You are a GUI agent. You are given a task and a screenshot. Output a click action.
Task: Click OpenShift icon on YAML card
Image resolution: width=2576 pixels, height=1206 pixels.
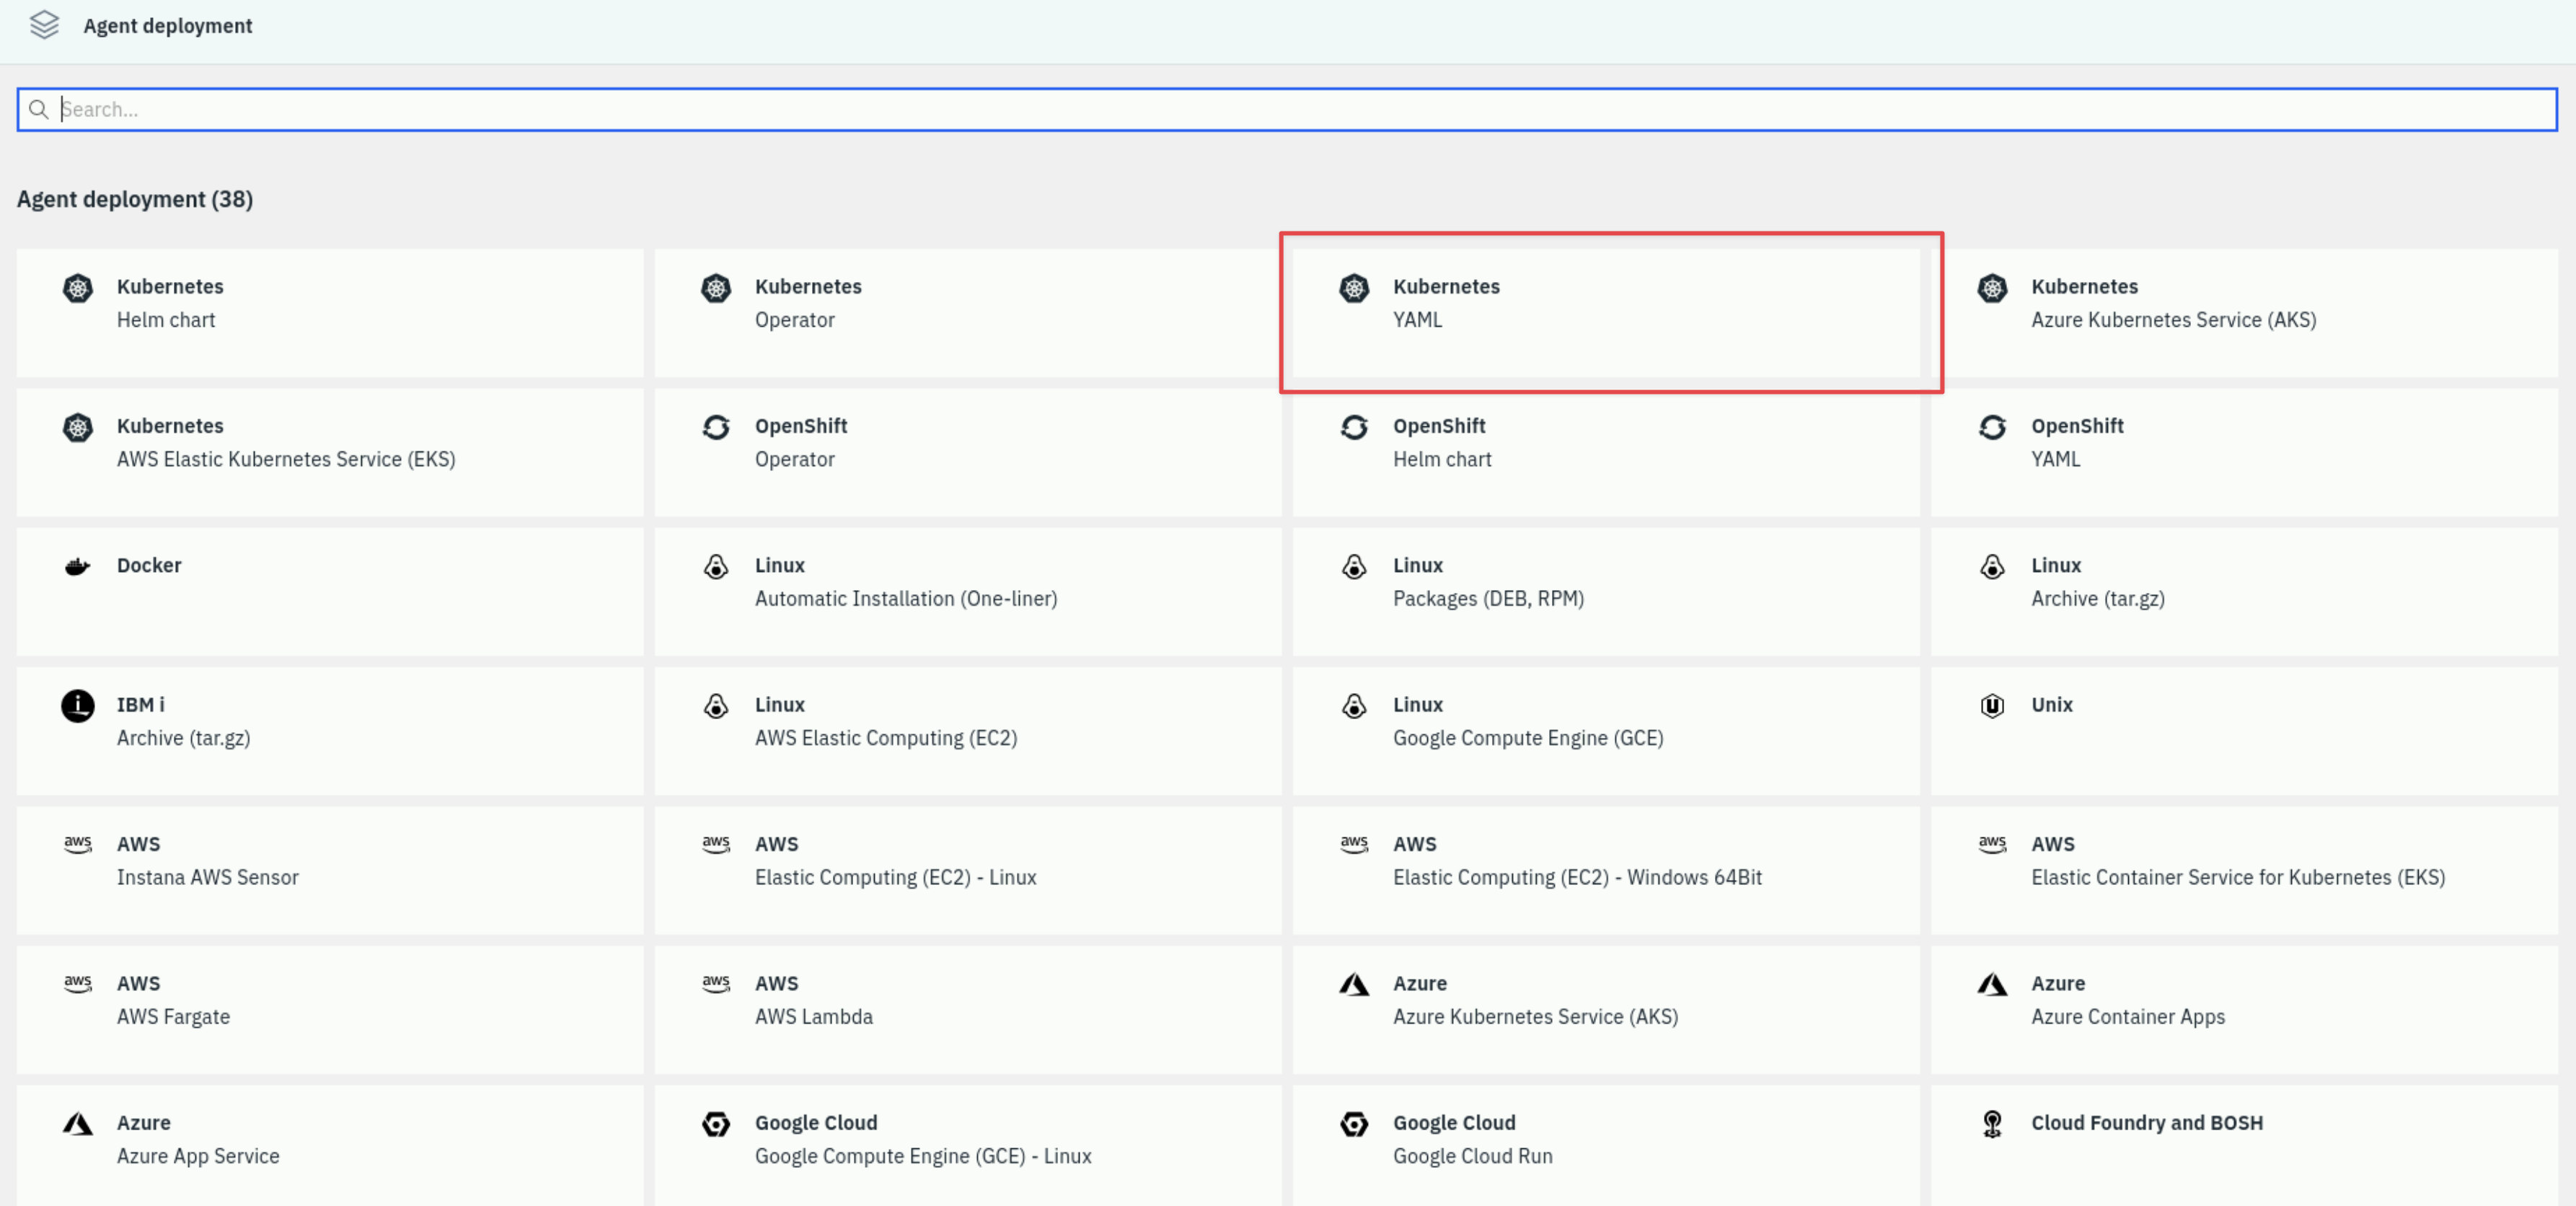(1992, 427)
